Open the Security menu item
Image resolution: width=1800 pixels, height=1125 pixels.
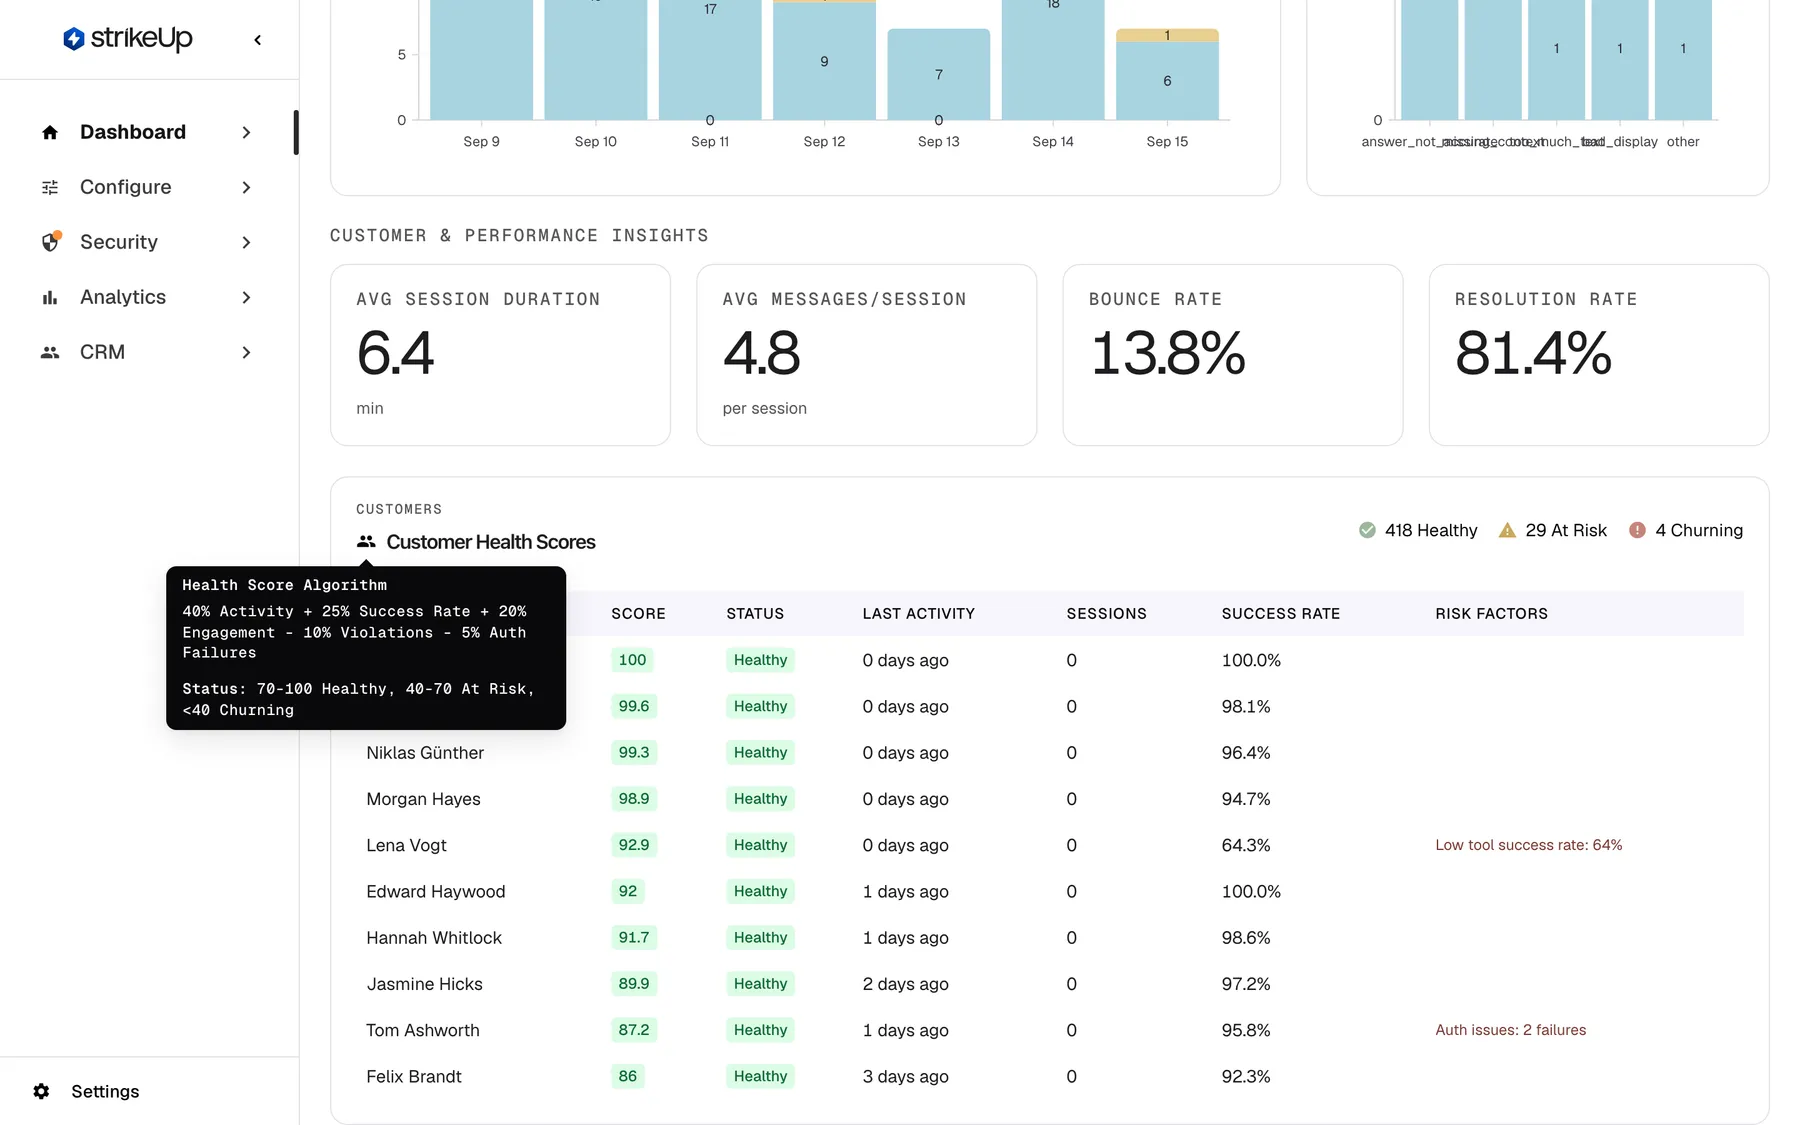(148, 242)
